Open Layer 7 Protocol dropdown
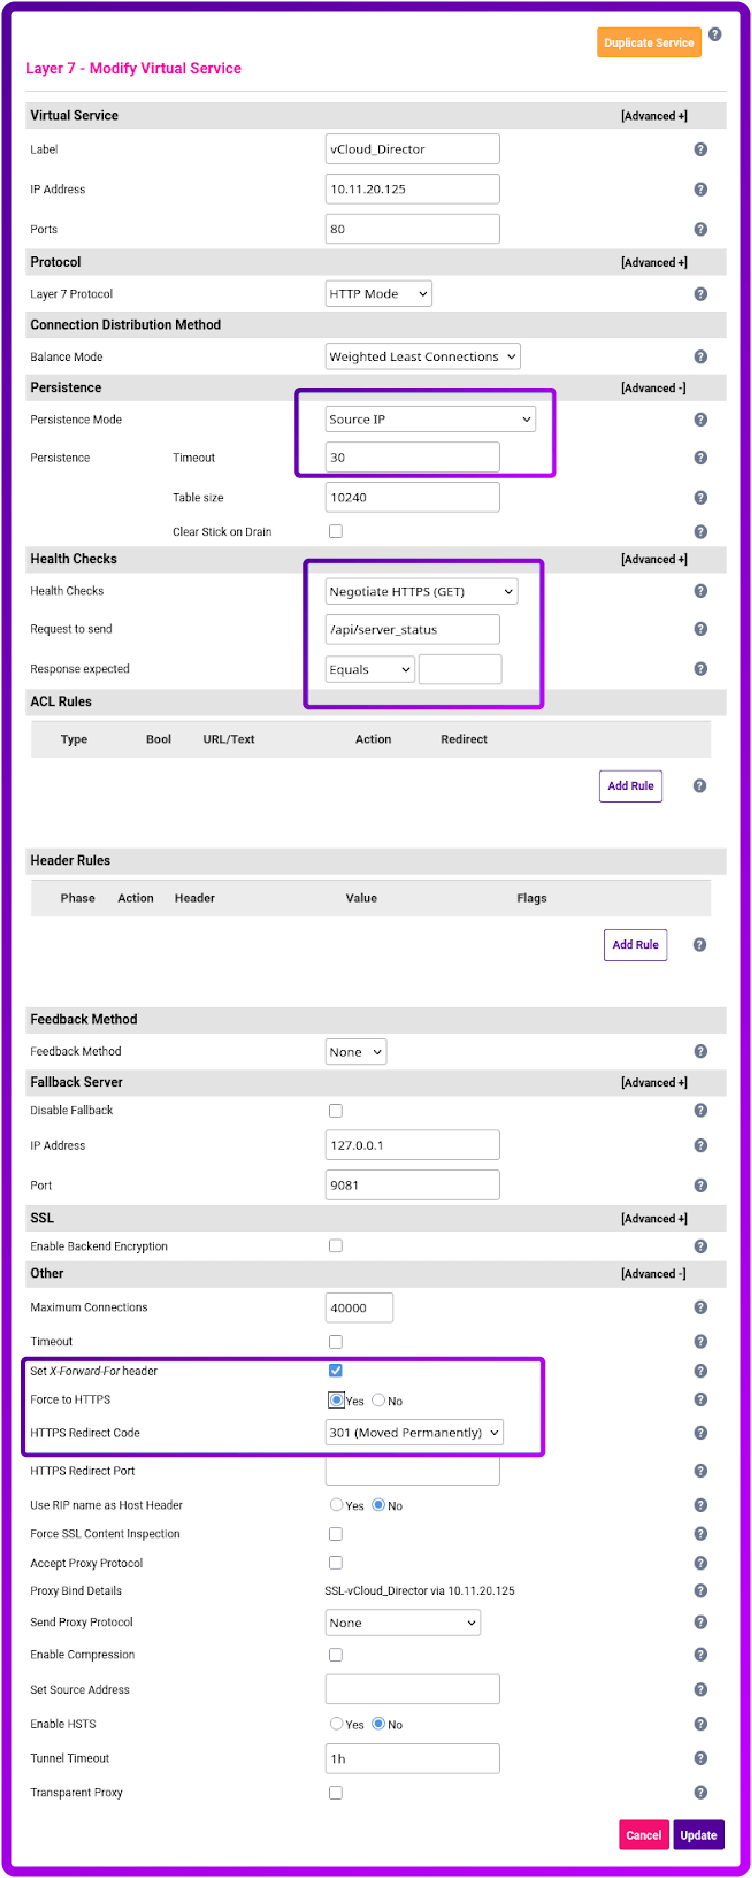The width and height of the screenshot is (752, 1878). [x=379, y=294]
